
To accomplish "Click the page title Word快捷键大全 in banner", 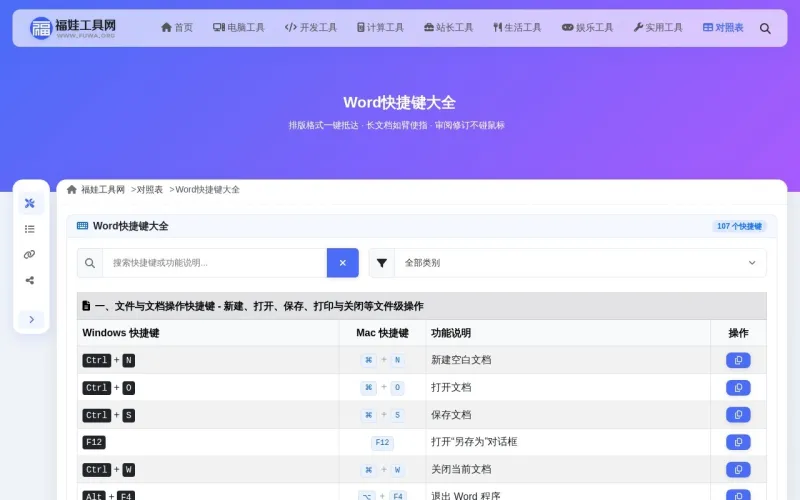I will tap(399, 103).
